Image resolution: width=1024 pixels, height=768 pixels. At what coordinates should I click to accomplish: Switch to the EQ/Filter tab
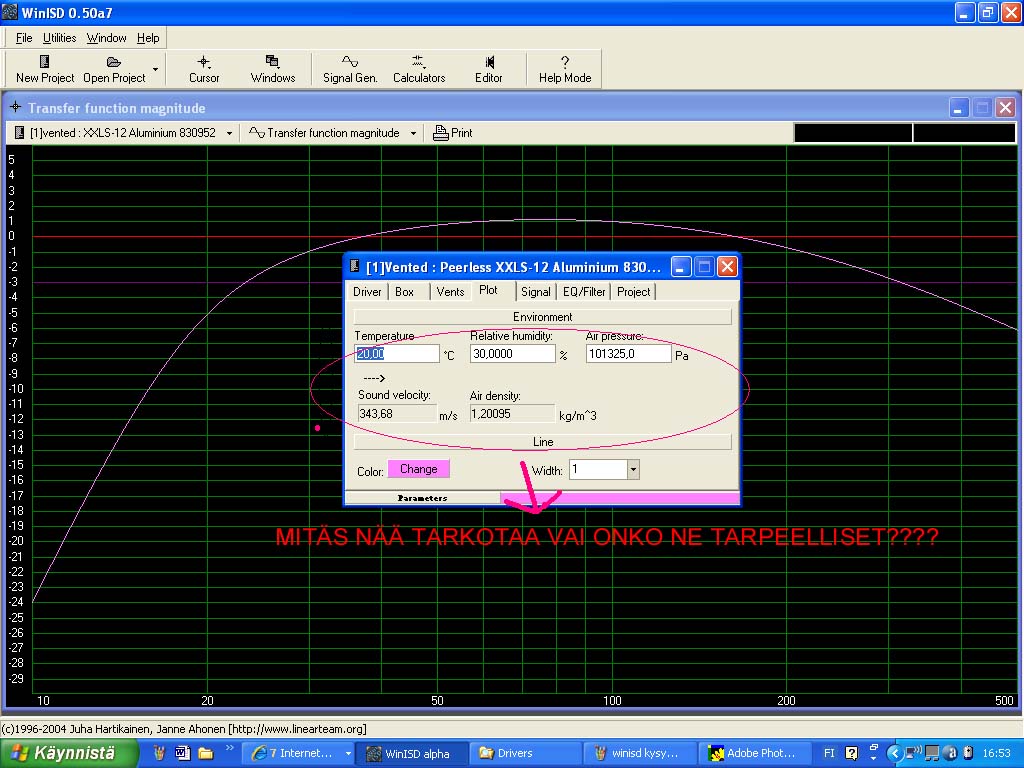coord(584,292)
